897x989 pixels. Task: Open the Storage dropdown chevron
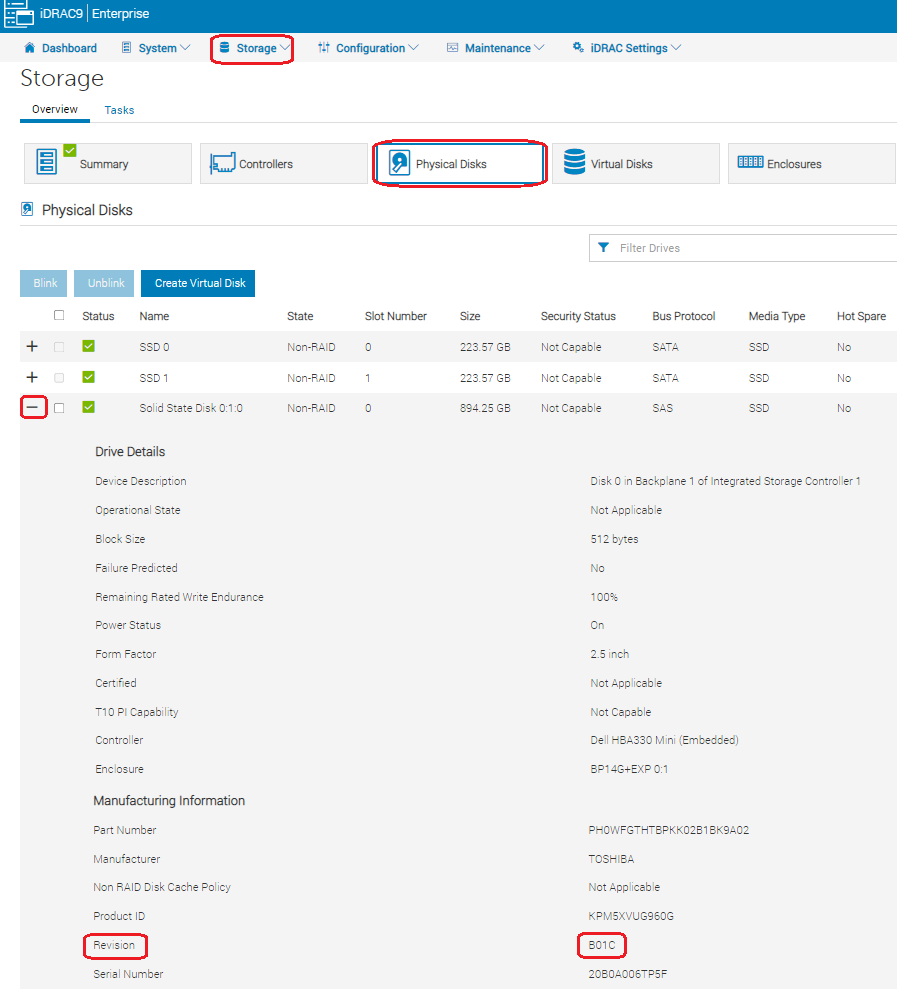[284, 48]
